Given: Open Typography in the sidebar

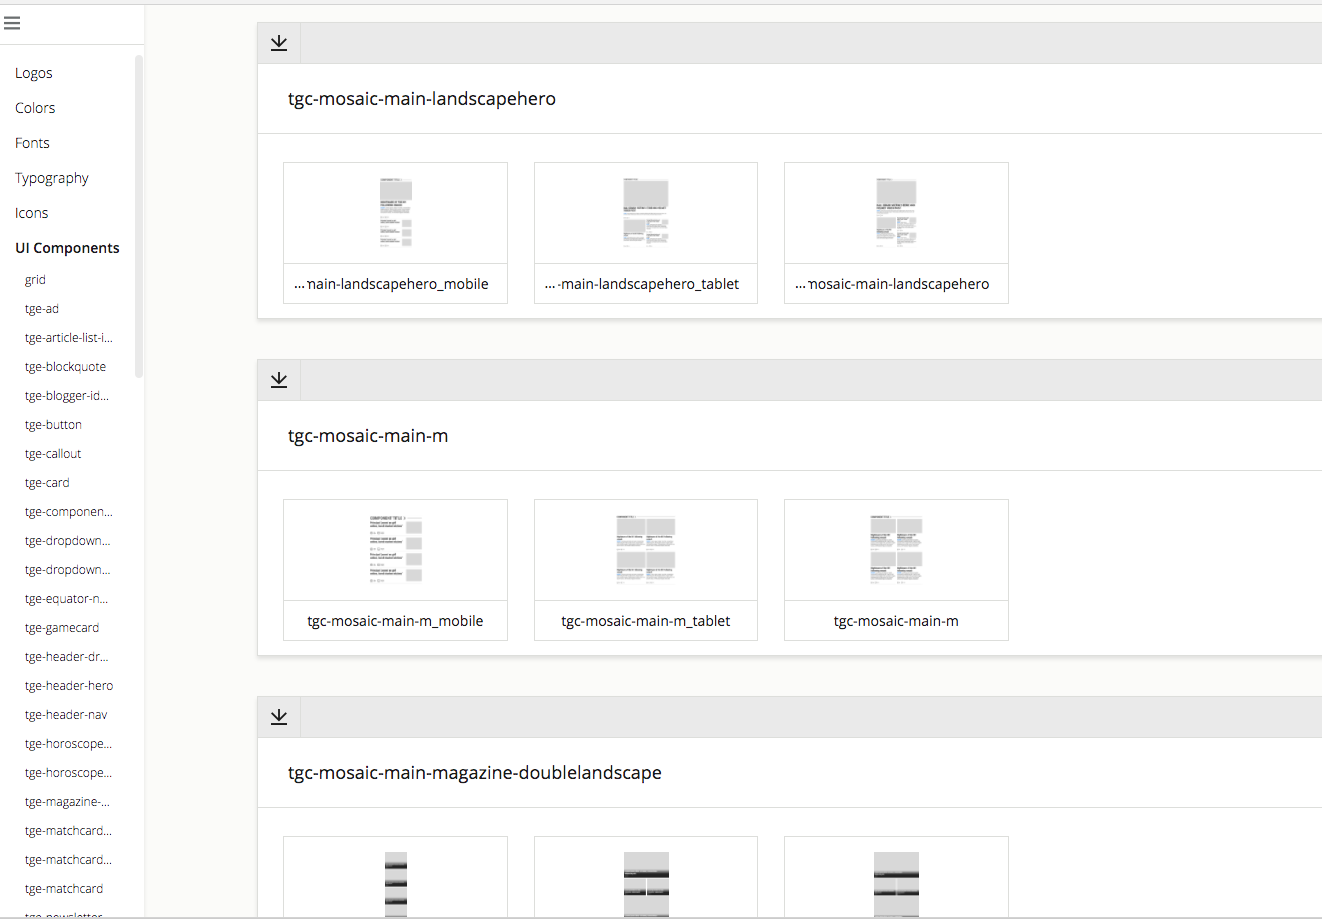Looking at the screenshot, I should 52,178.
